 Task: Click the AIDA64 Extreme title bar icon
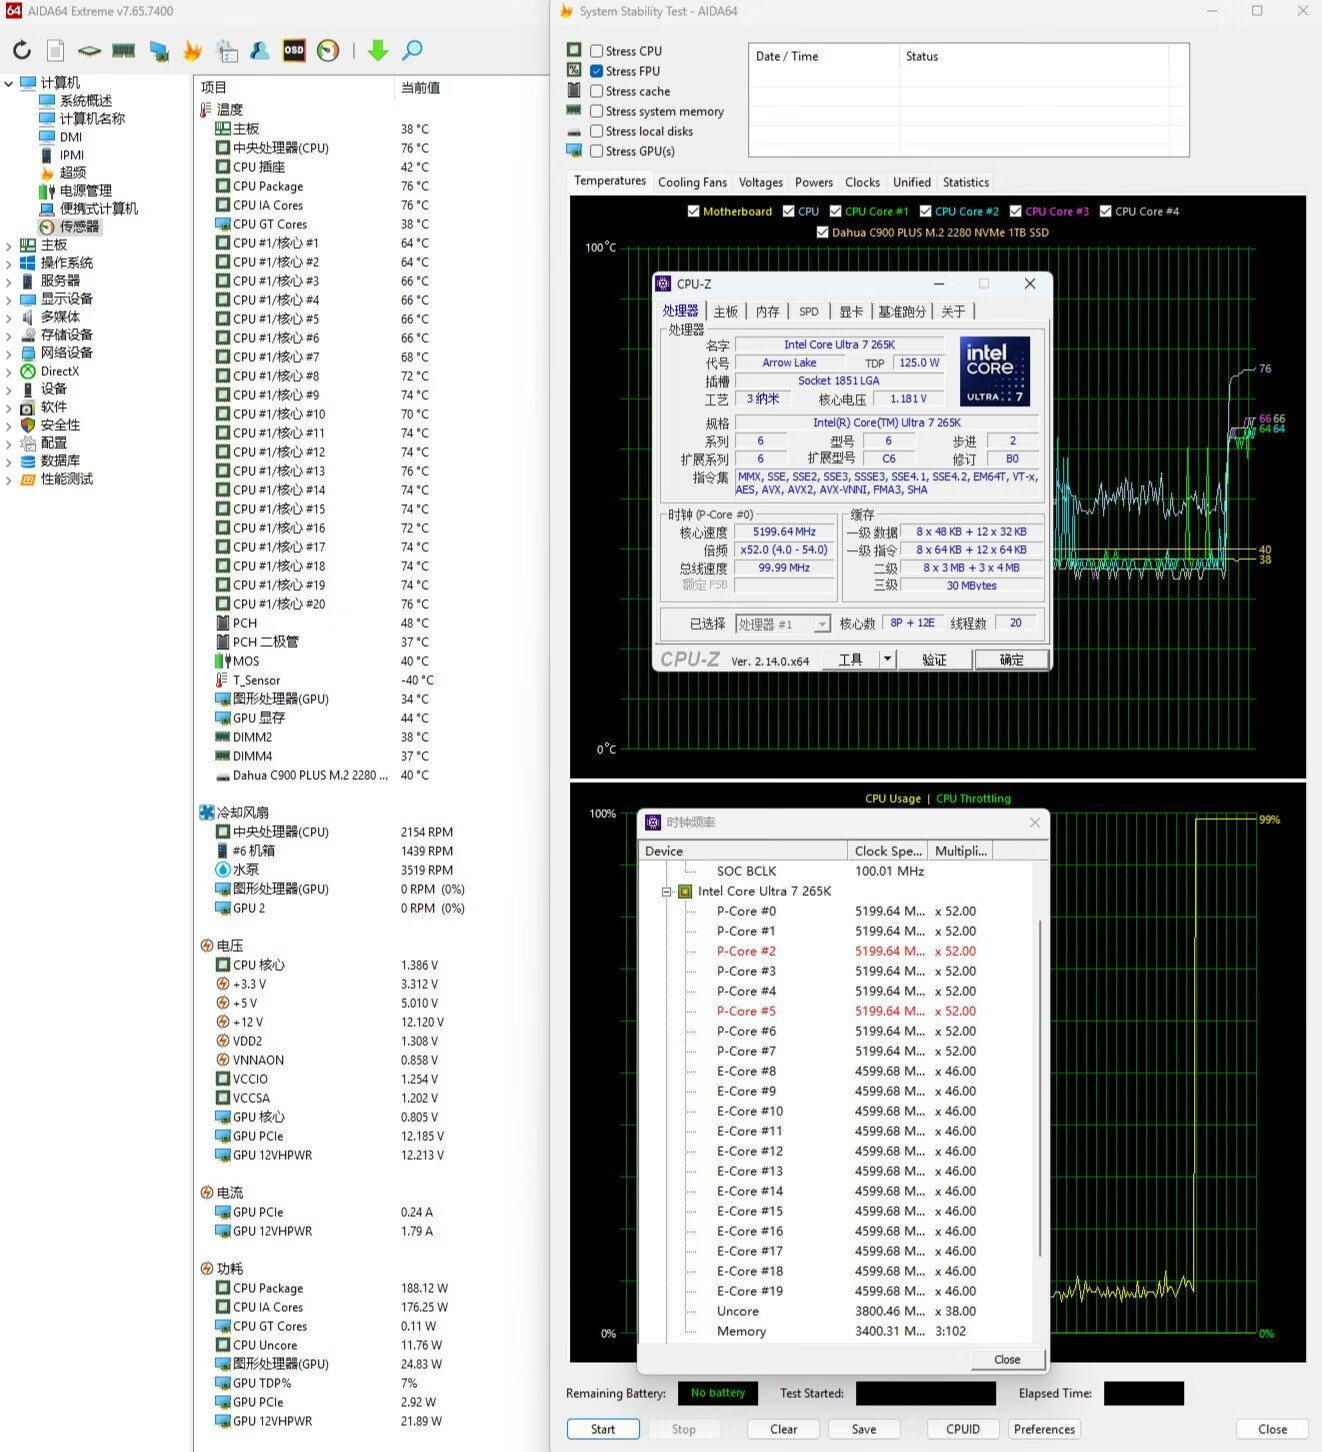click(14, 11)
